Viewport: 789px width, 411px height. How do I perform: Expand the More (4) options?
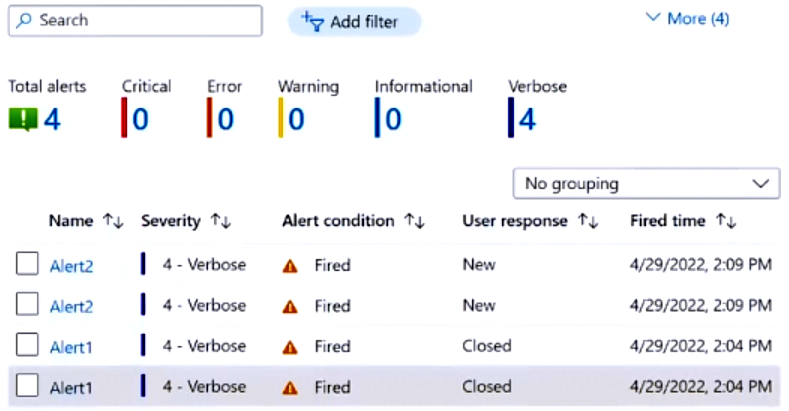point(688,18)
